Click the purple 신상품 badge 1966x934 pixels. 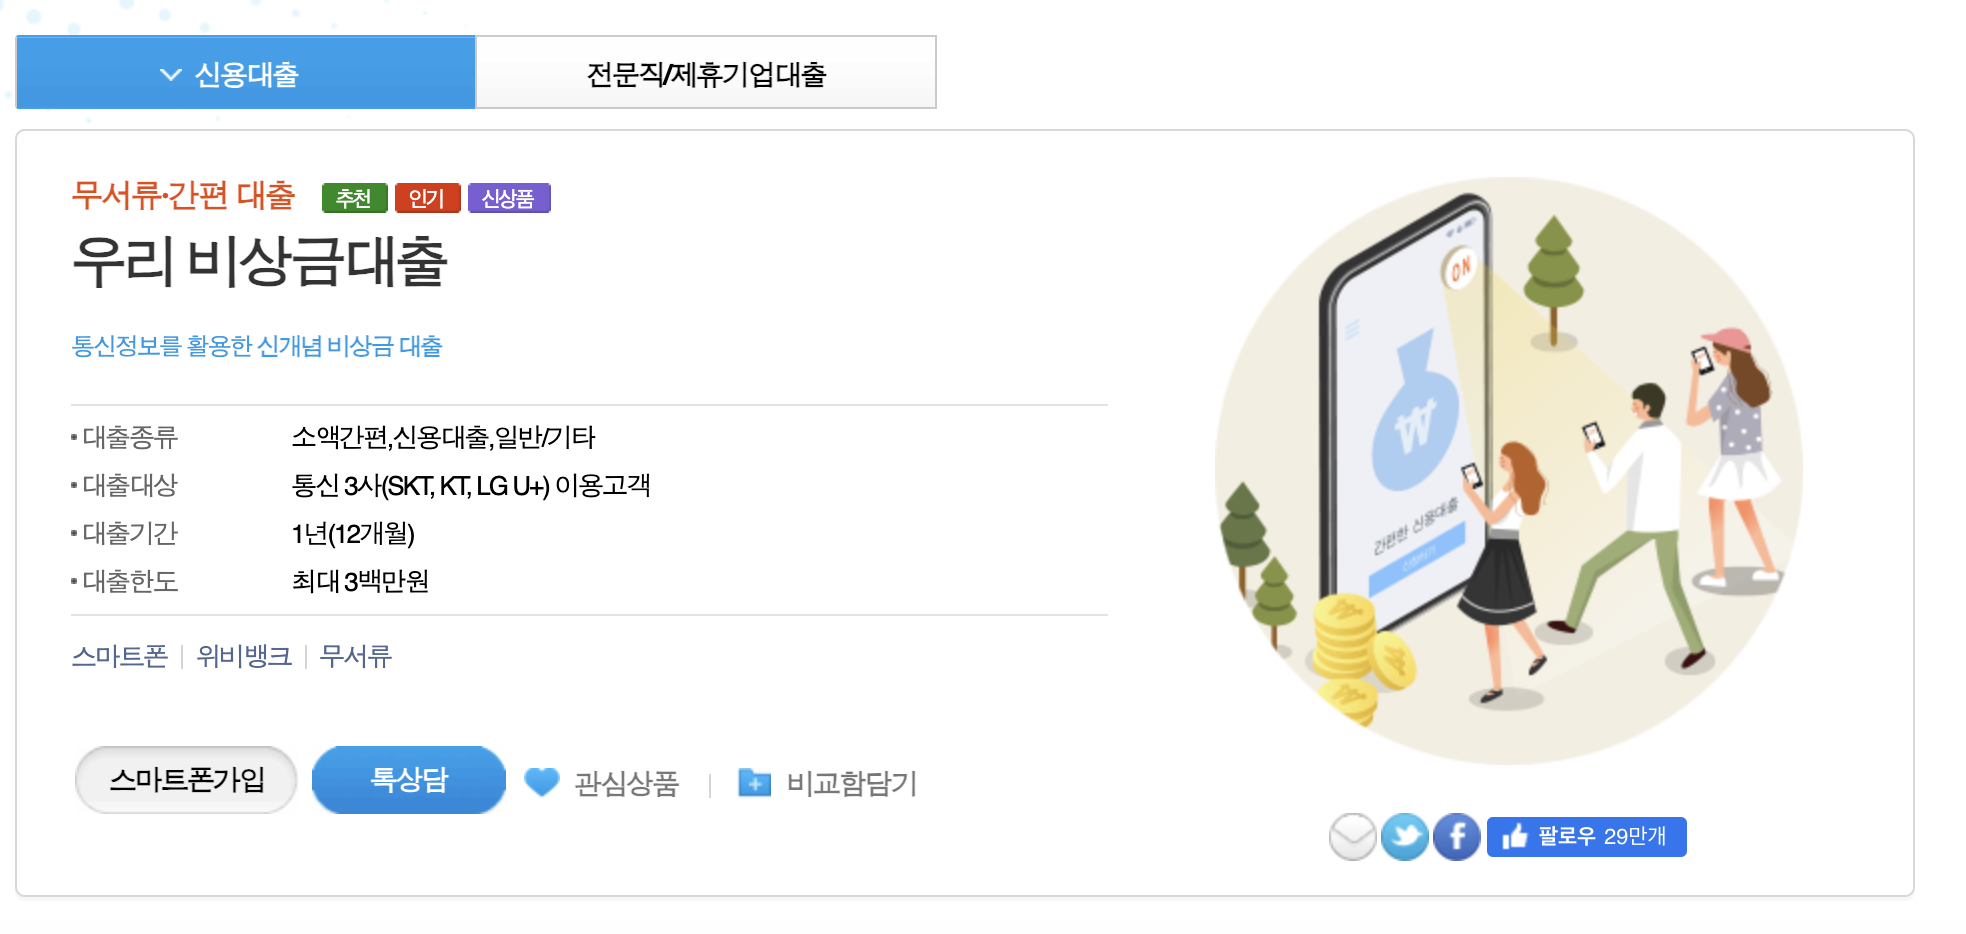(509, 198)
